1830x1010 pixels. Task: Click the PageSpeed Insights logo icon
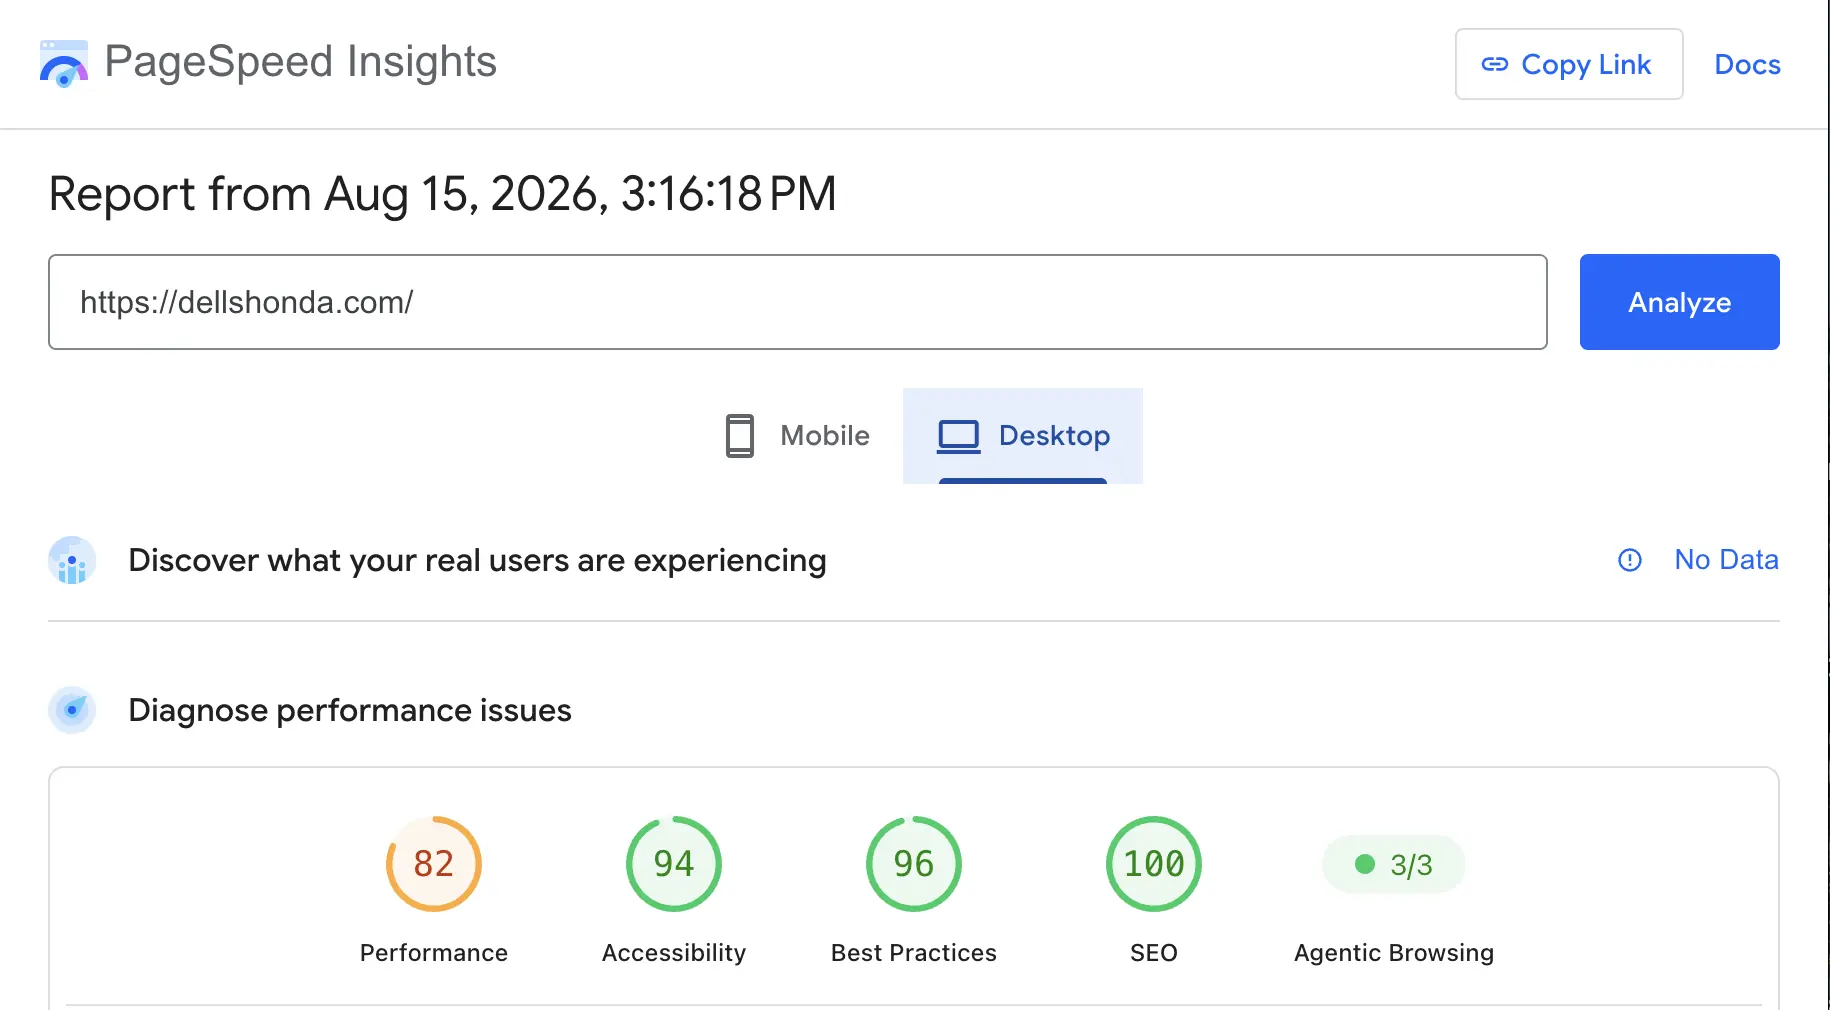[64, 63]
